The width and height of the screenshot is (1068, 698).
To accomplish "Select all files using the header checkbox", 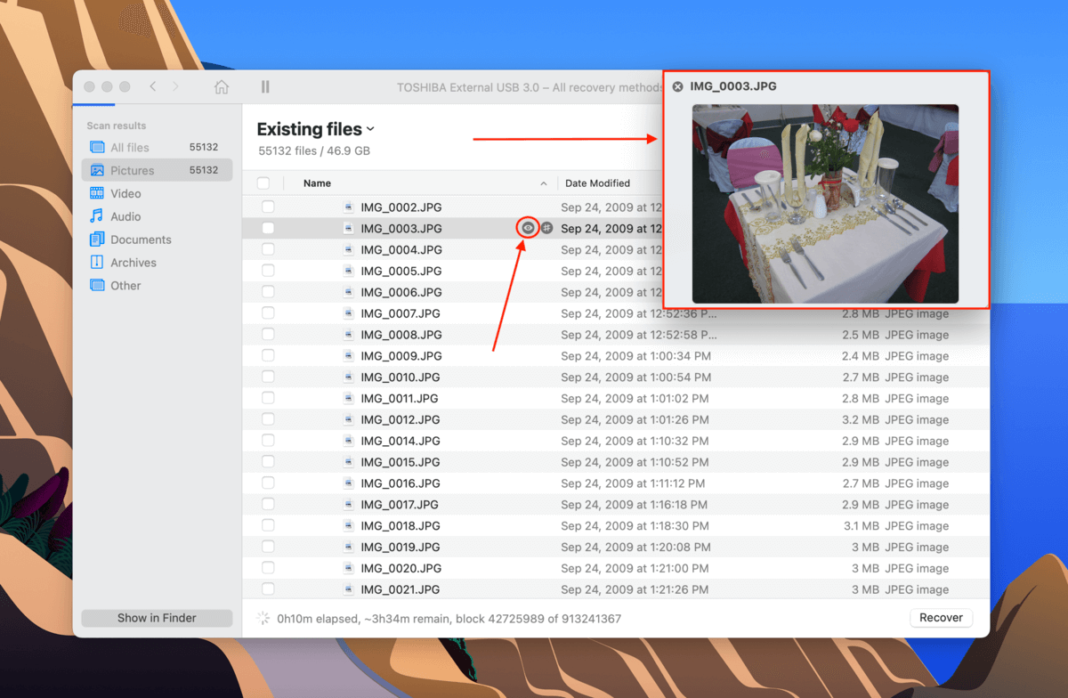I will pyautogui.click(x=264, y=183).
